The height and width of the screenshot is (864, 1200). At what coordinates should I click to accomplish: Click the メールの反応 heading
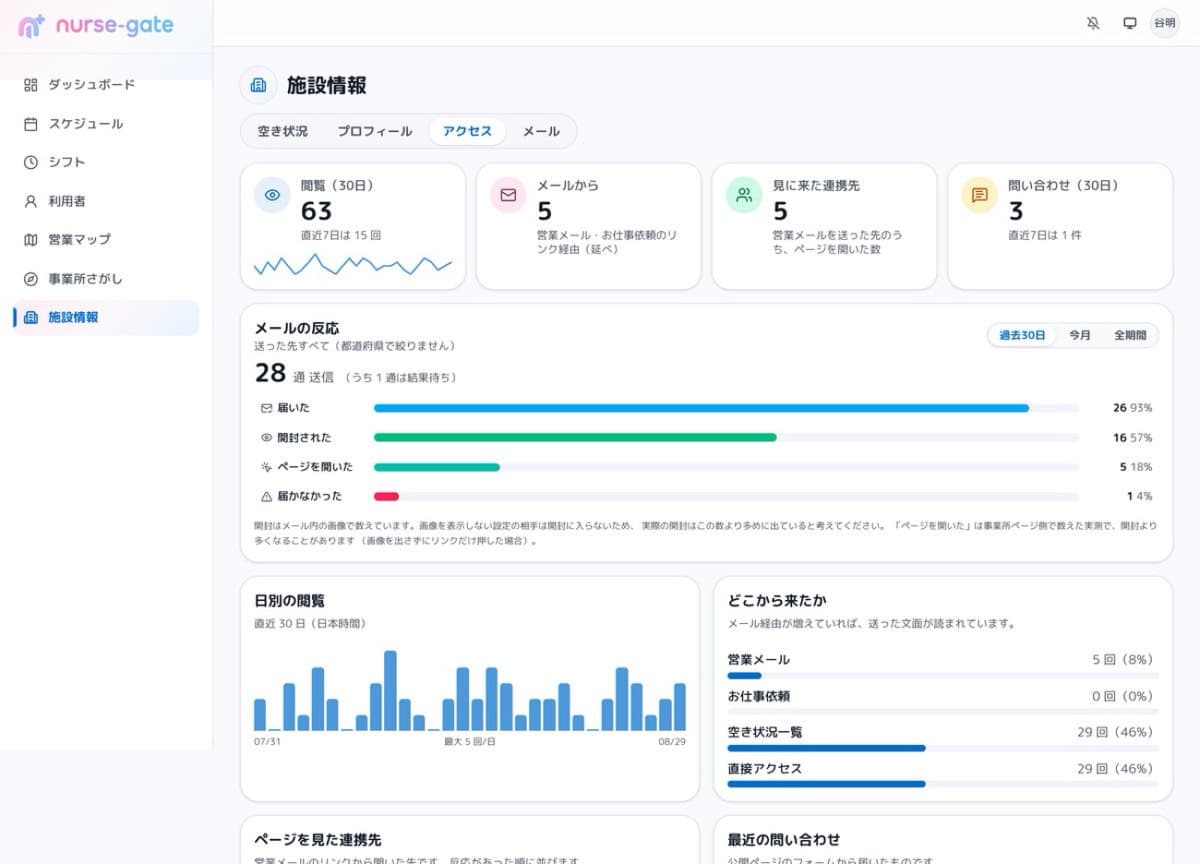[x=297, y=328]
